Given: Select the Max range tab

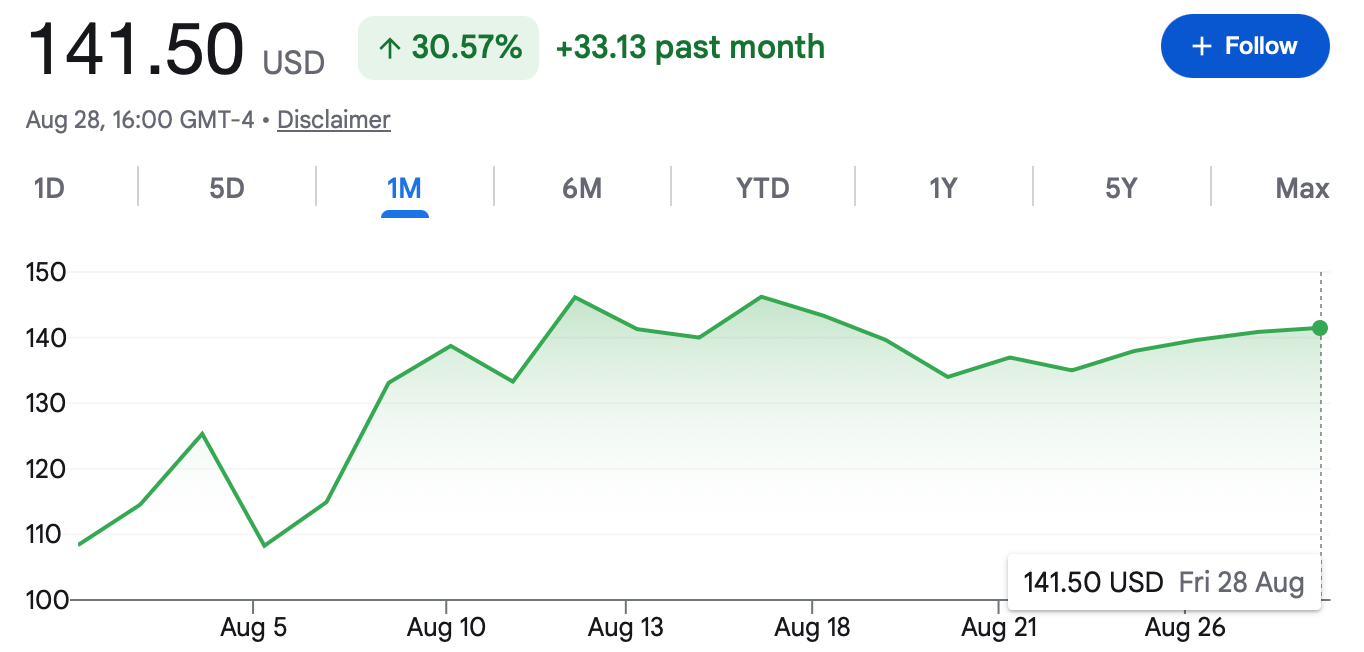Looking at the screenshot, I should [1302, 188].
